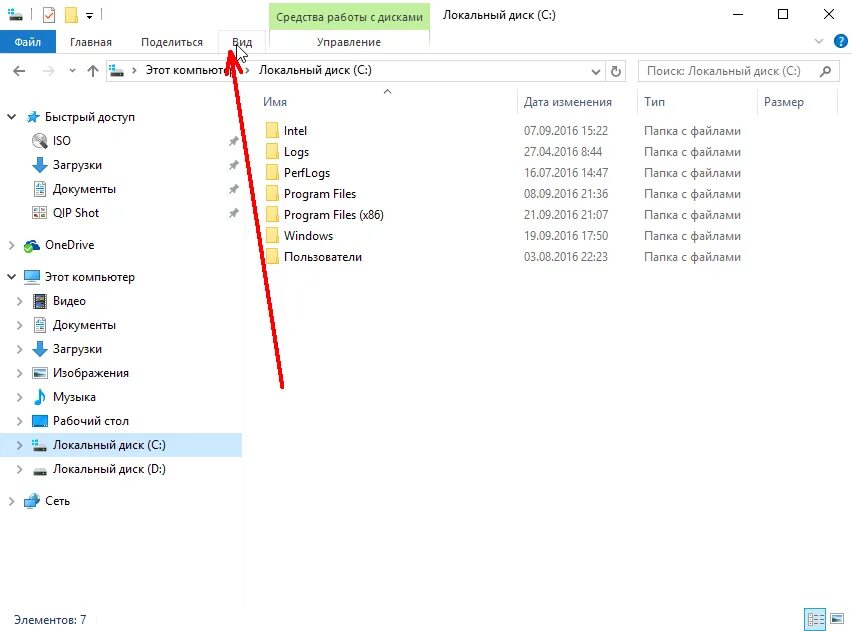Open the Customize Quick Access Toolbar dropdown
The width and height of the screenshot is (852, 631).
(89, 16)
